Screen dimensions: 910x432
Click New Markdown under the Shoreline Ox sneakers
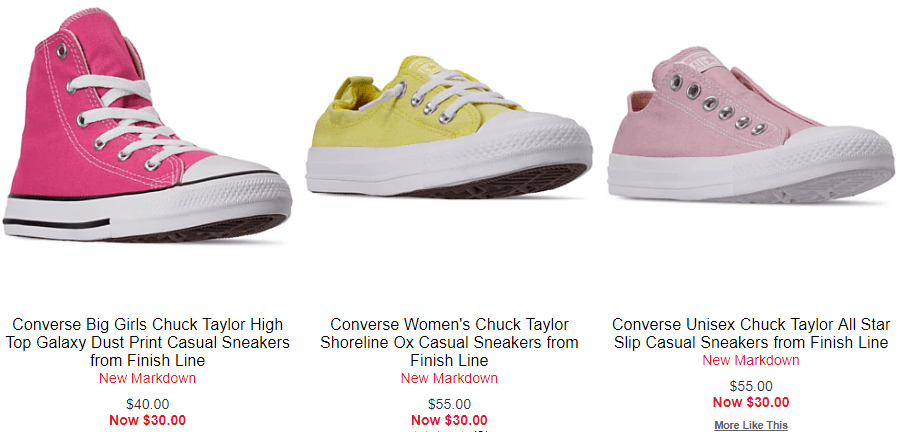tap(449, 379)
